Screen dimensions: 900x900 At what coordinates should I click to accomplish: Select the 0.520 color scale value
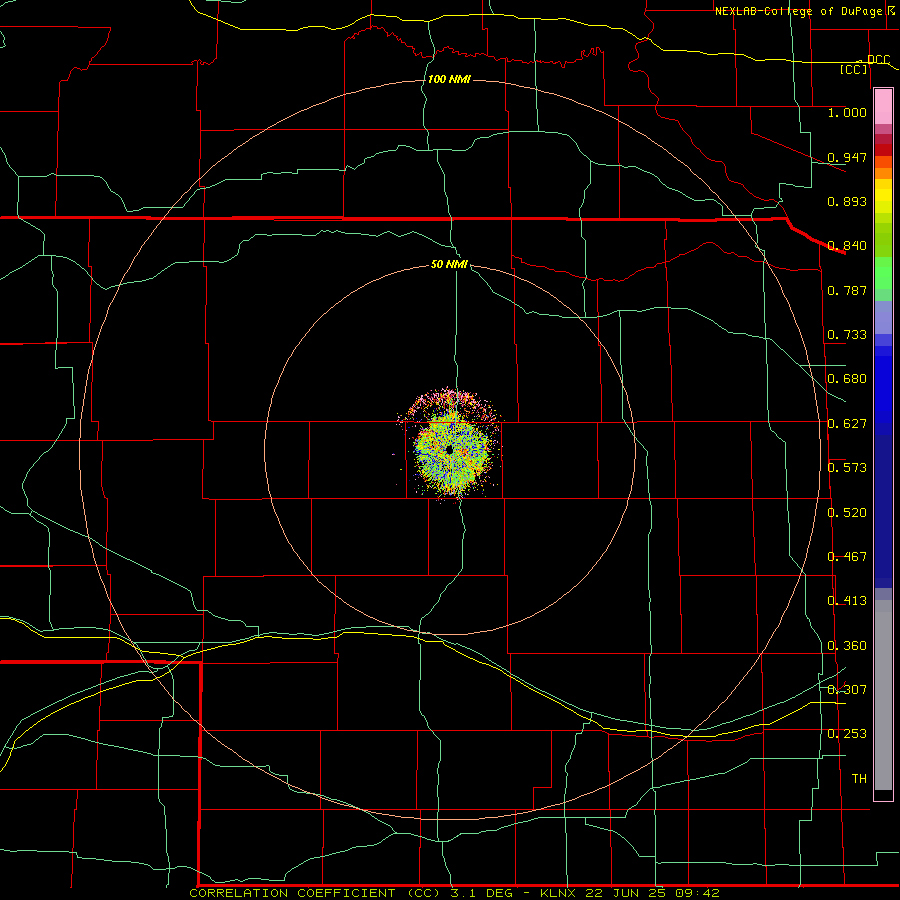tap(847, 513)
